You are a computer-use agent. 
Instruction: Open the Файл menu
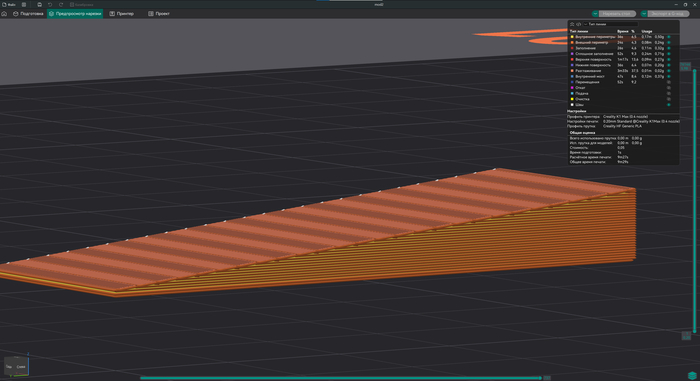click(9, 4)
